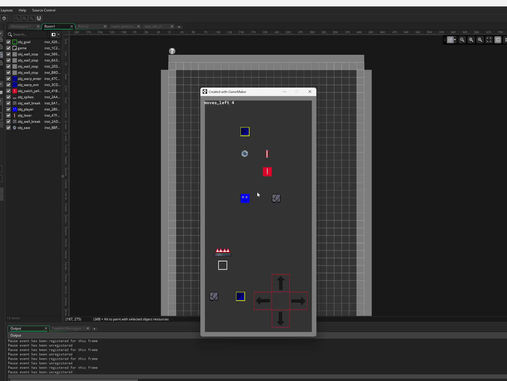Click the right arrow on the game d-pad

(x=298, y=301)
